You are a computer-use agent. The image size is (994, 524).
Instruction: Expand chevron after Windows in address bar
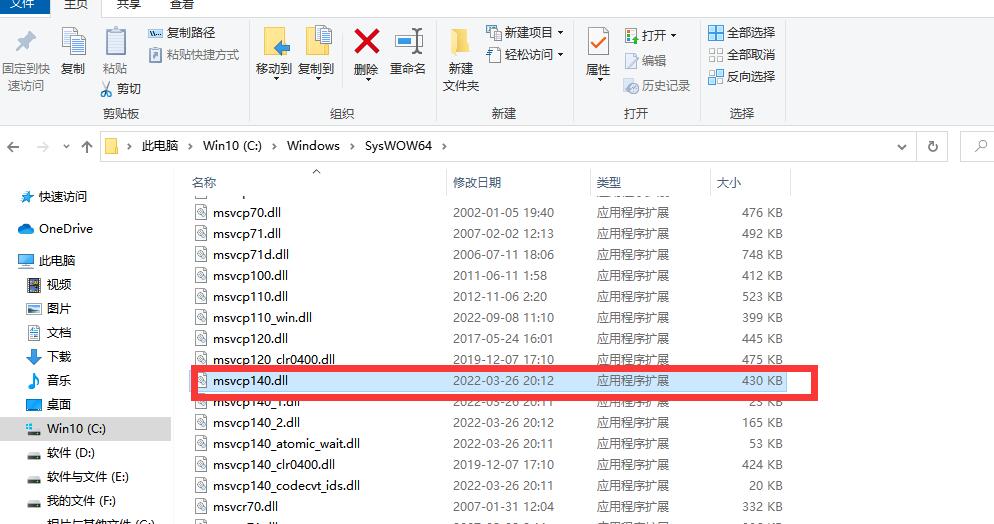(x=352, y=146)
